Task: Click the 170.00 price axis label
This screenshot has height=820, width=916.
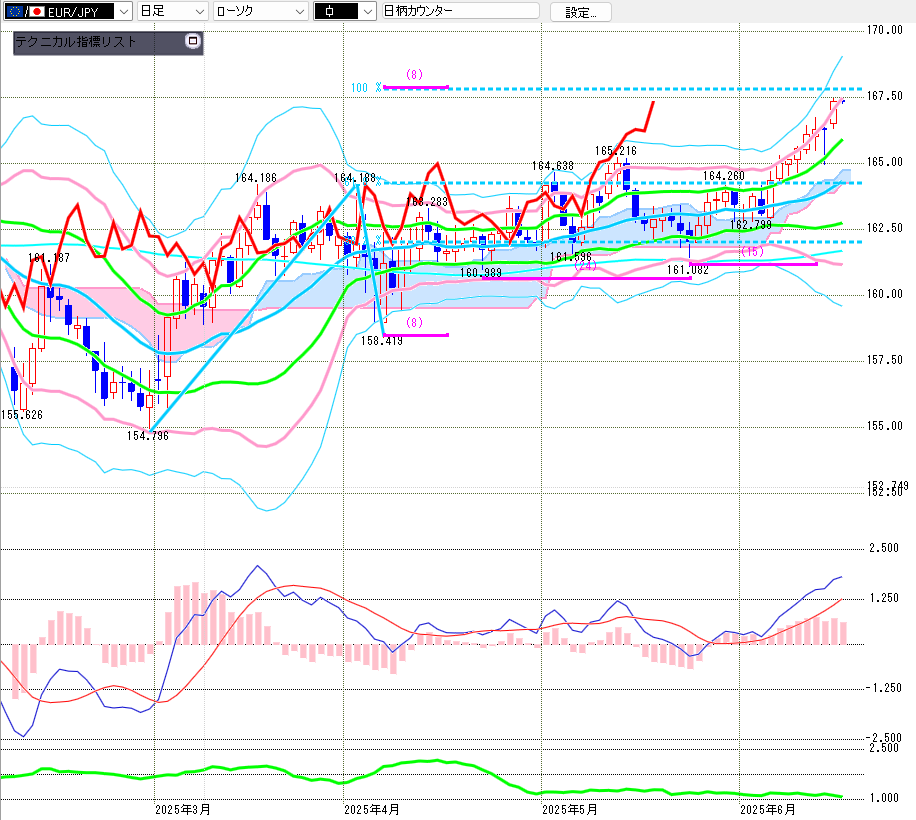Action: click(884, 30)
